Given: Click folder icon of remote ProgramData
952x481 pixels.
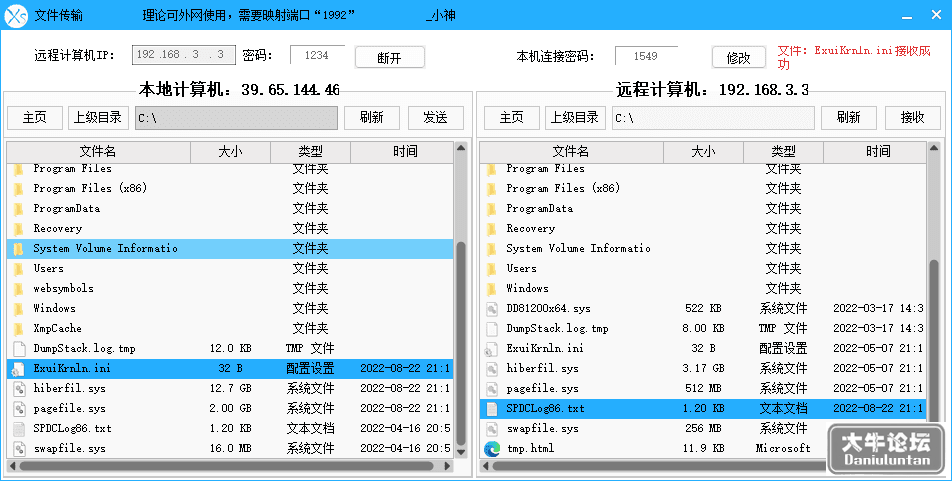Looking at the screenshot, I should [x=492, y=209].
